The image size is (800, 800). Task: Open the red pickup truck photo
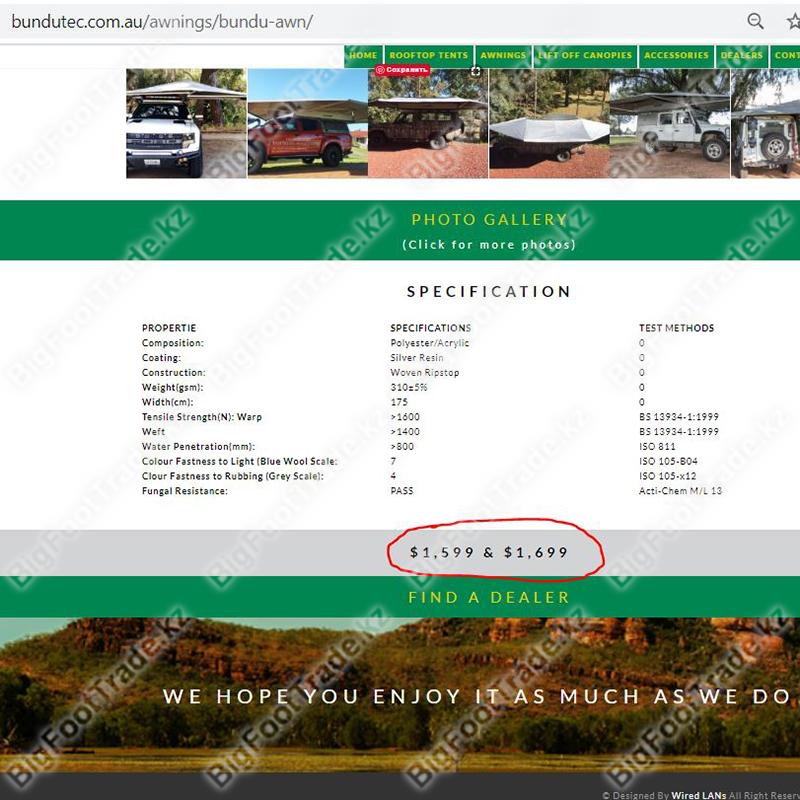click(308, 123)
